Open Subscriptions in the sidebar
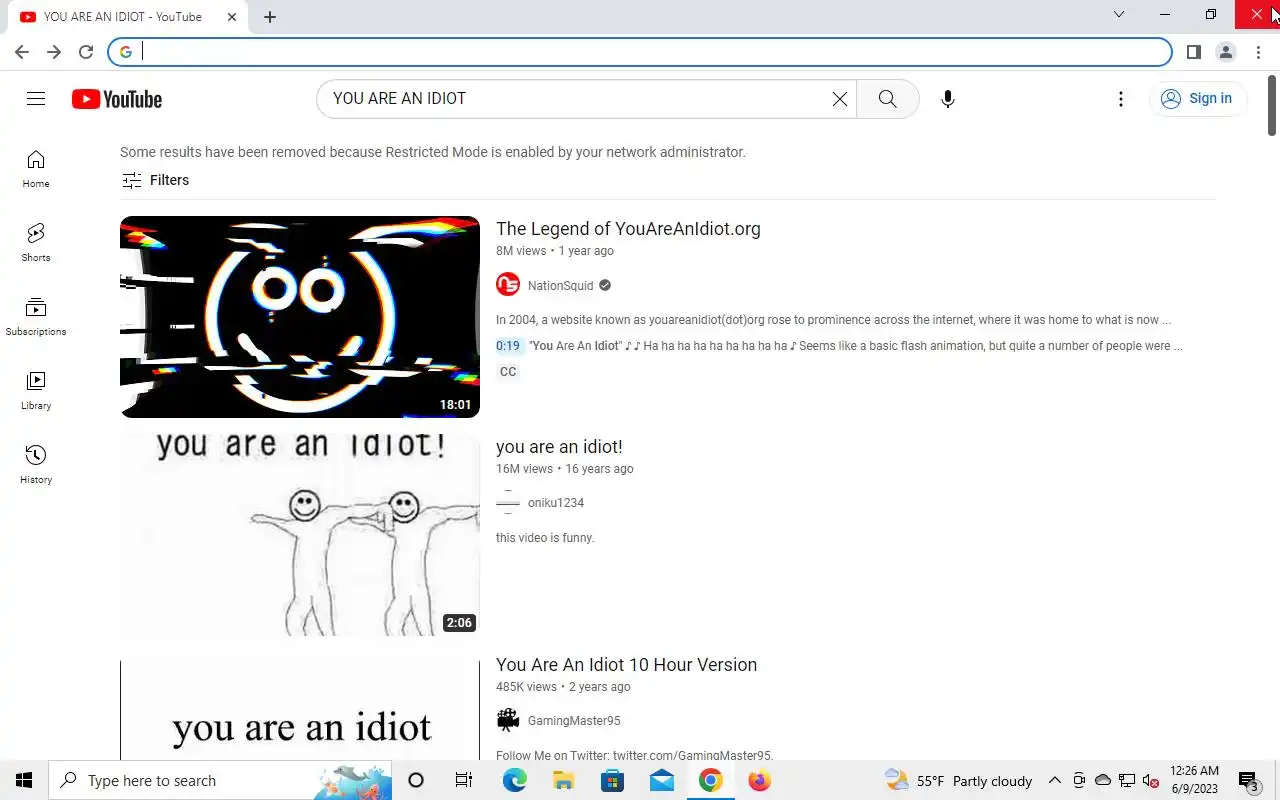Viewport: 1280px width, 800px height. coord(36,317)
